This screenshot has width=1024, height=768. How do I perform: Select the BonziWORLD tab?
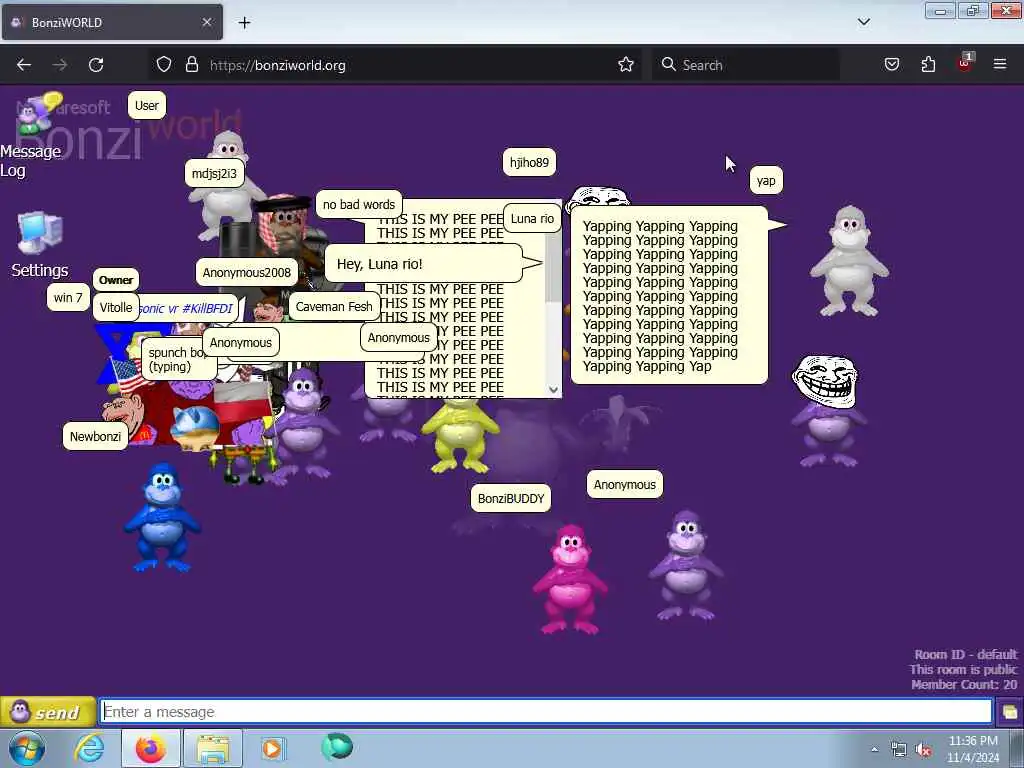[112, 22]
